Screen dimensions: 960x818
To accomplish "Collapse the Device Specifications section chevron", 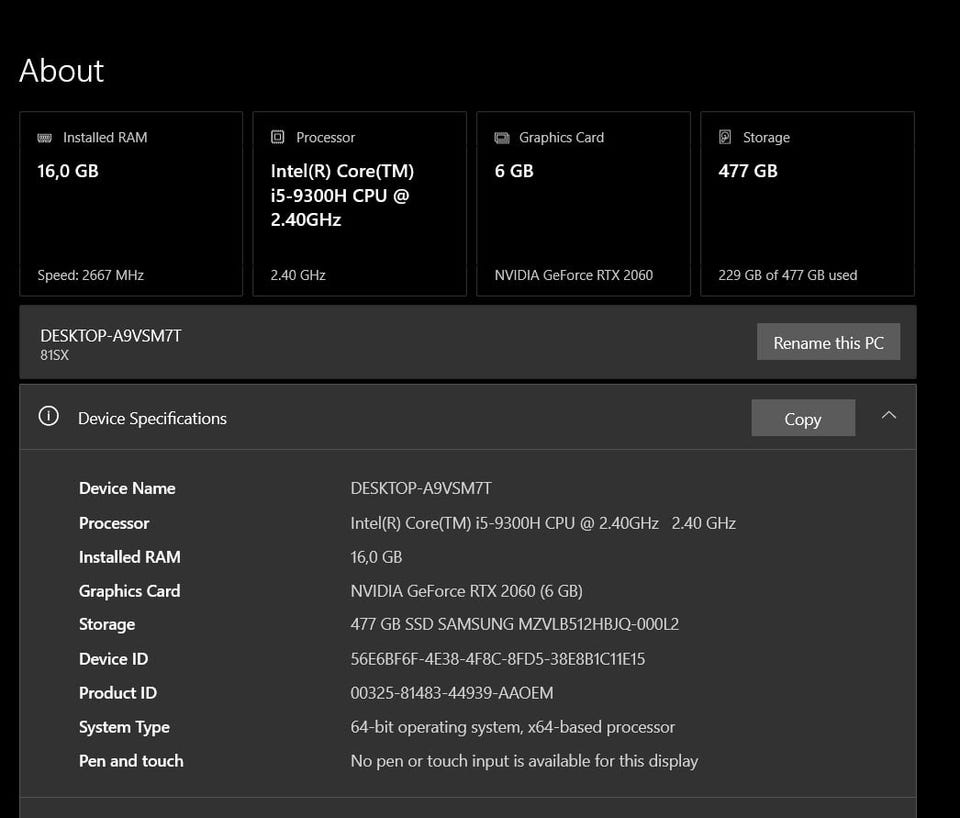I will tap(888, 416).
